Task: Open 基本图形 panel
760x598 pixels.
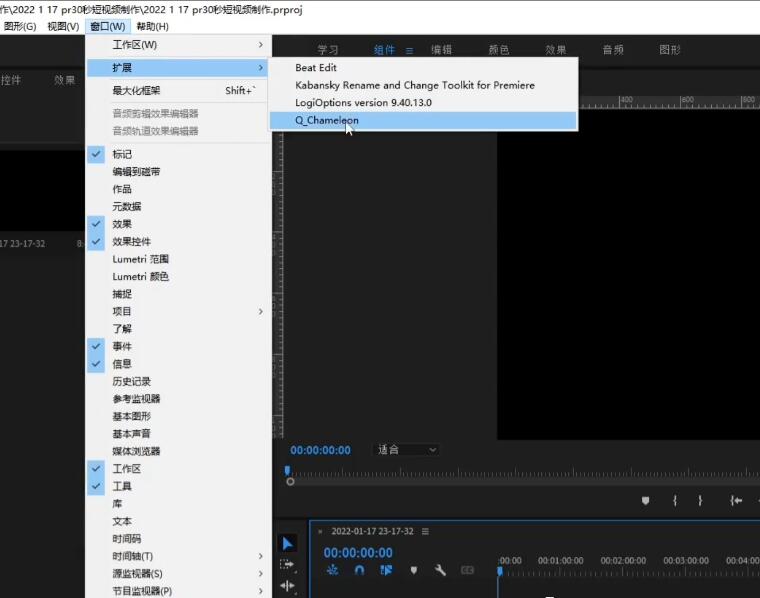Action: [178, 416]
